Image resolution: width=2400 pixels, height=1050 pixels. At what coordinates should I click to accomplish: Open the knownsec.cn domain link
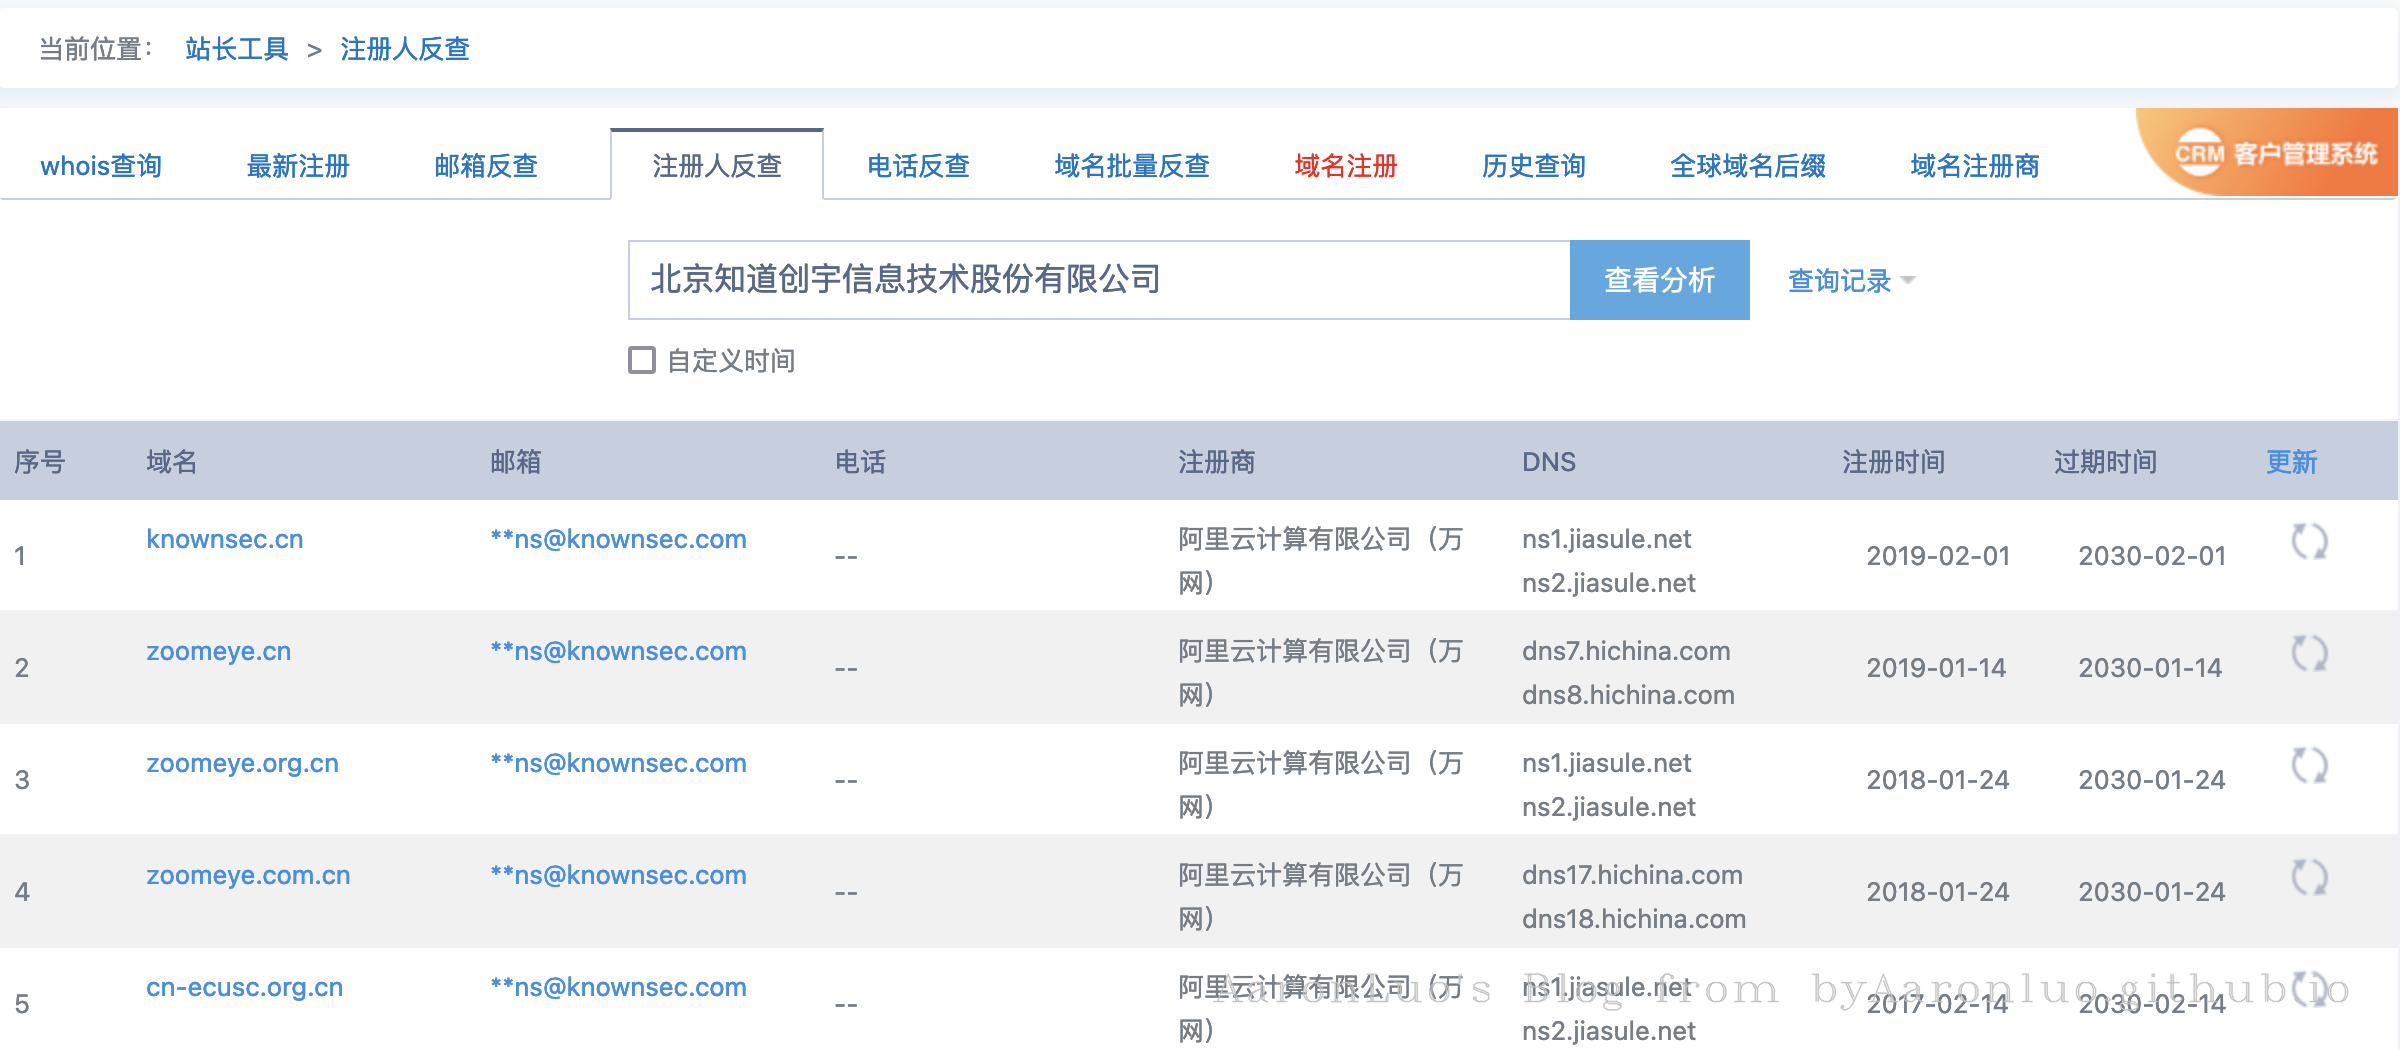(225, 540)
